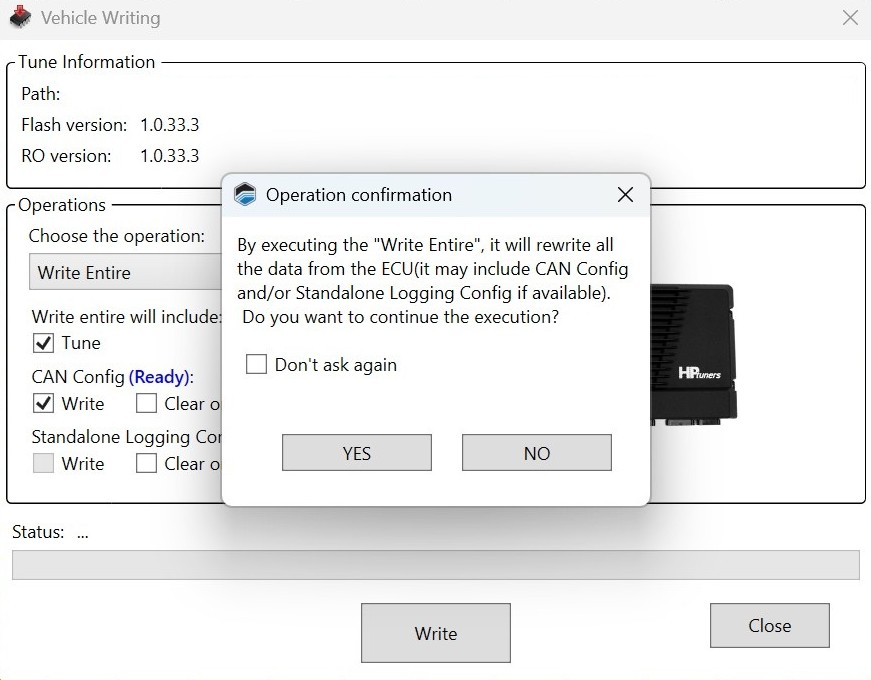Close the Operation confirmation dialog
Image resolution: width=871 pixels, height=680 pixels.
pos(625,195)
